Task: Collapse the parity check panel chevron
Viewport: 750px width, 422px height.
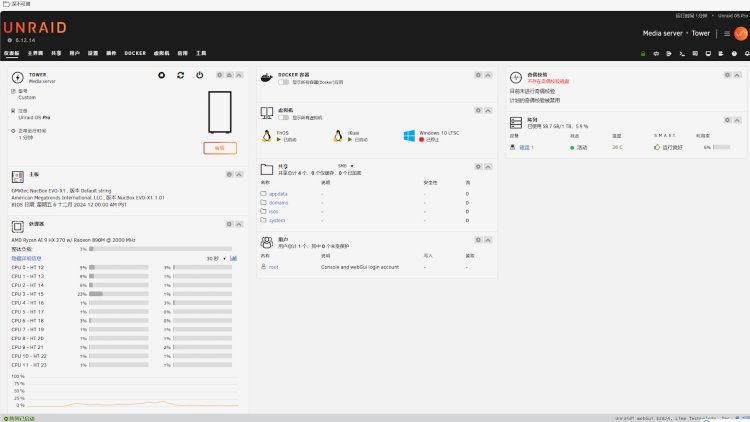Action: pyautogui.click(x=738, y=75)
